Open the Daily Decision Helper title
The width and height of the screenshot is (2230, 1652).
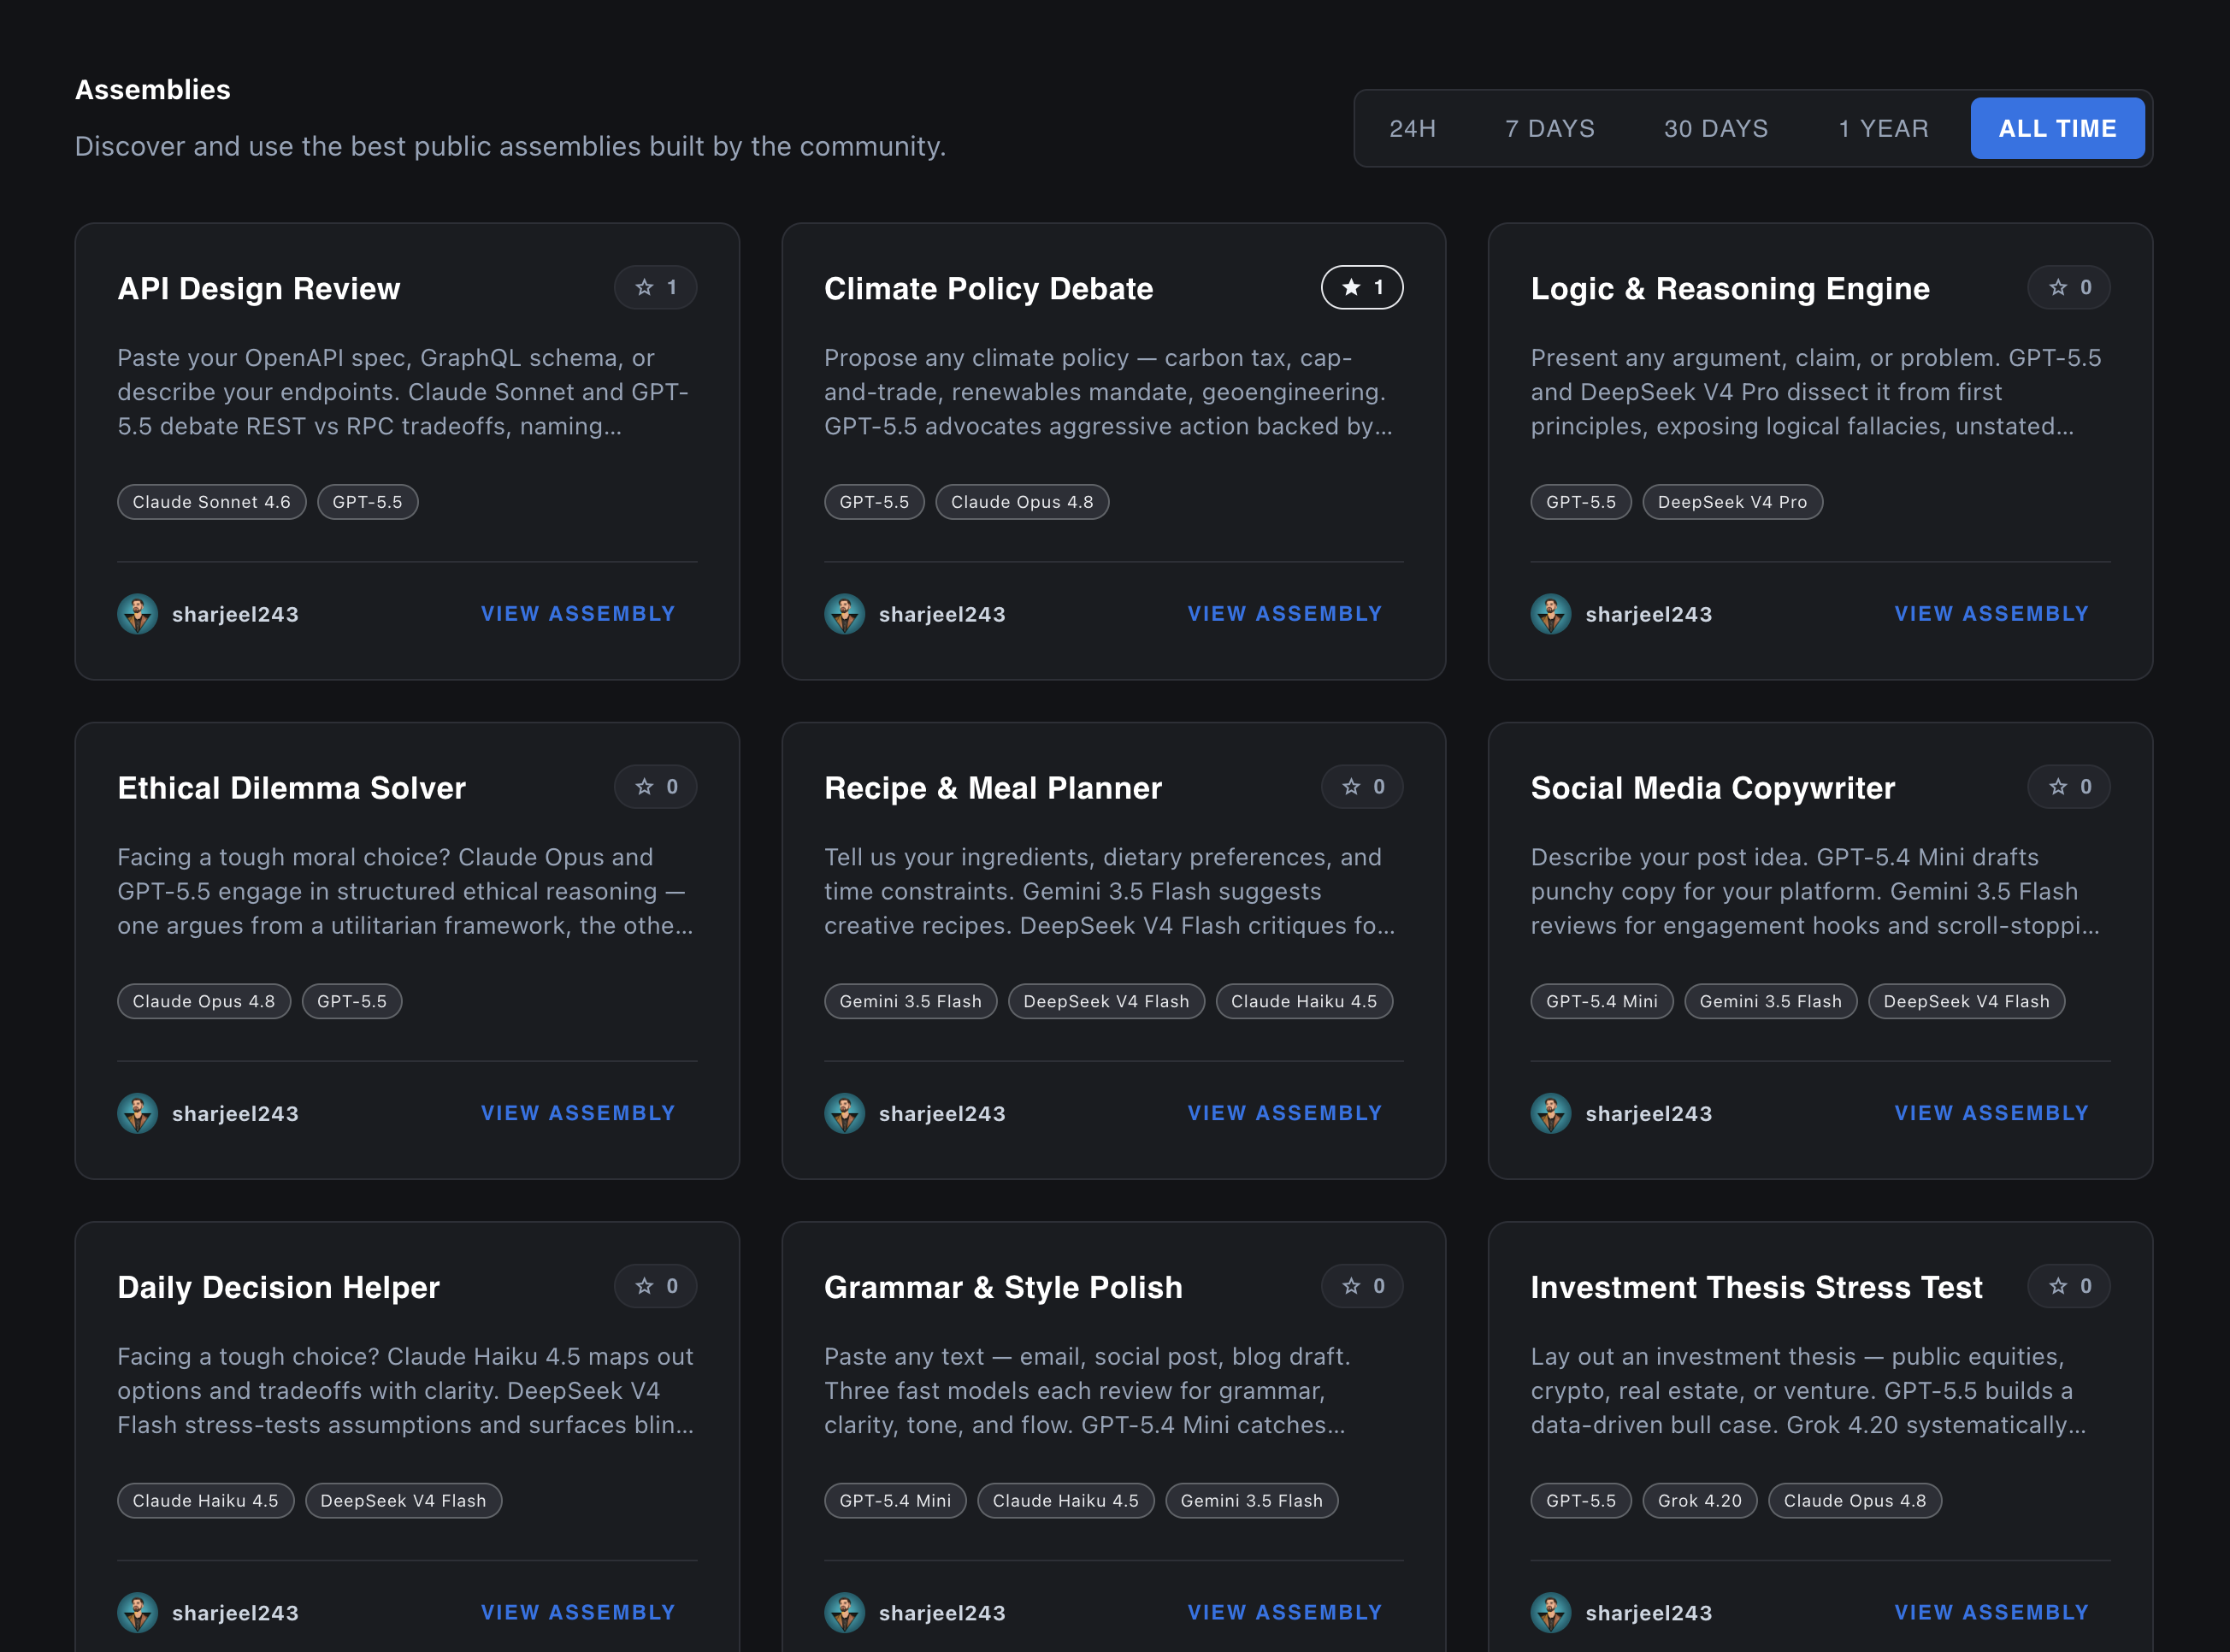(279, 1286)
